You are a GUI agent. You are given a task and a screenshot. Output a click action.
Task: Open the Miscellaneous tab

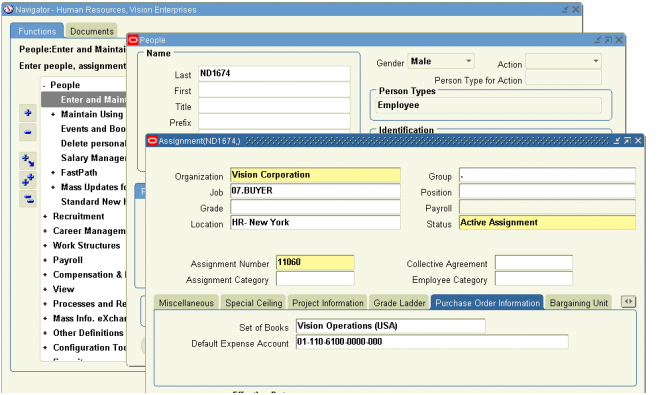point(186,303)
